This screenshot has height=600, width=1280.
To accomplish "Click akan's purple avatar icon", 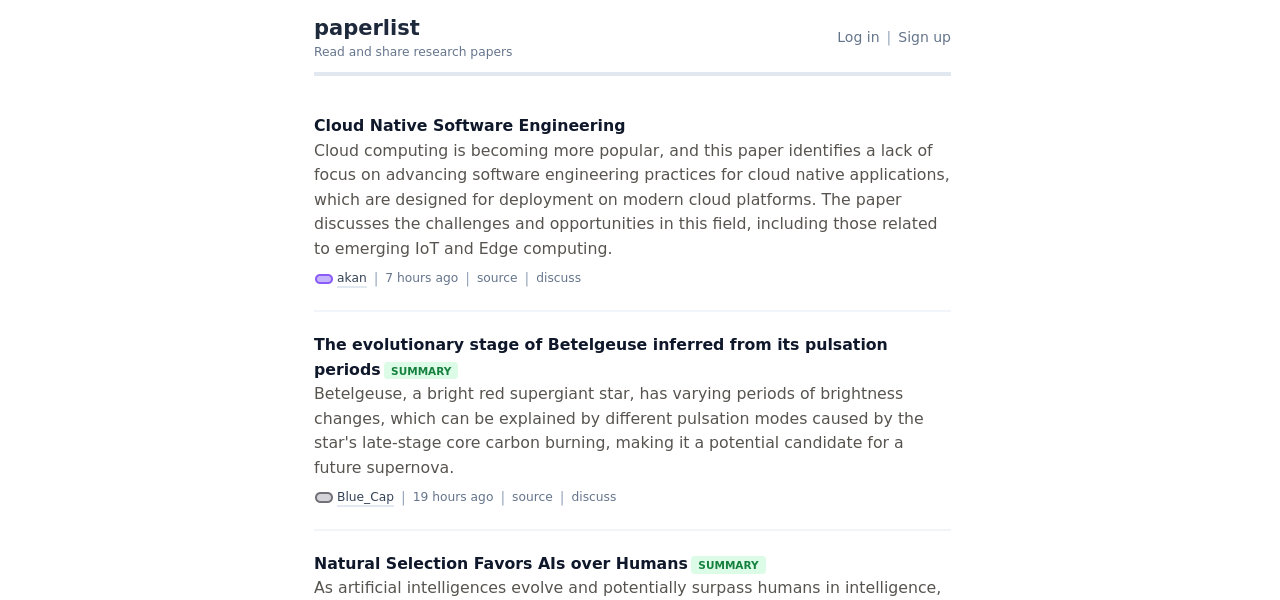I will point(324,279).
